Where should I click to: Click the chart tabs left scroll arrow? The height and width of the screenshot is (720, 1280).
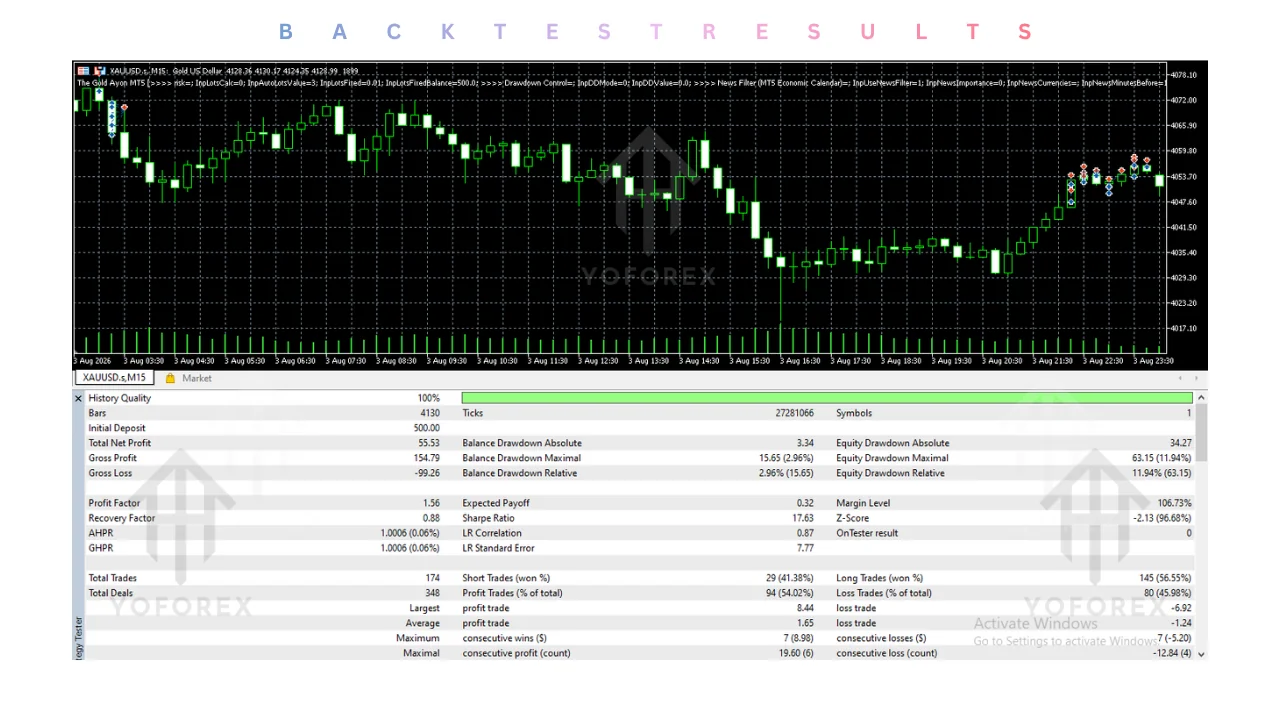click(1181, 378)
